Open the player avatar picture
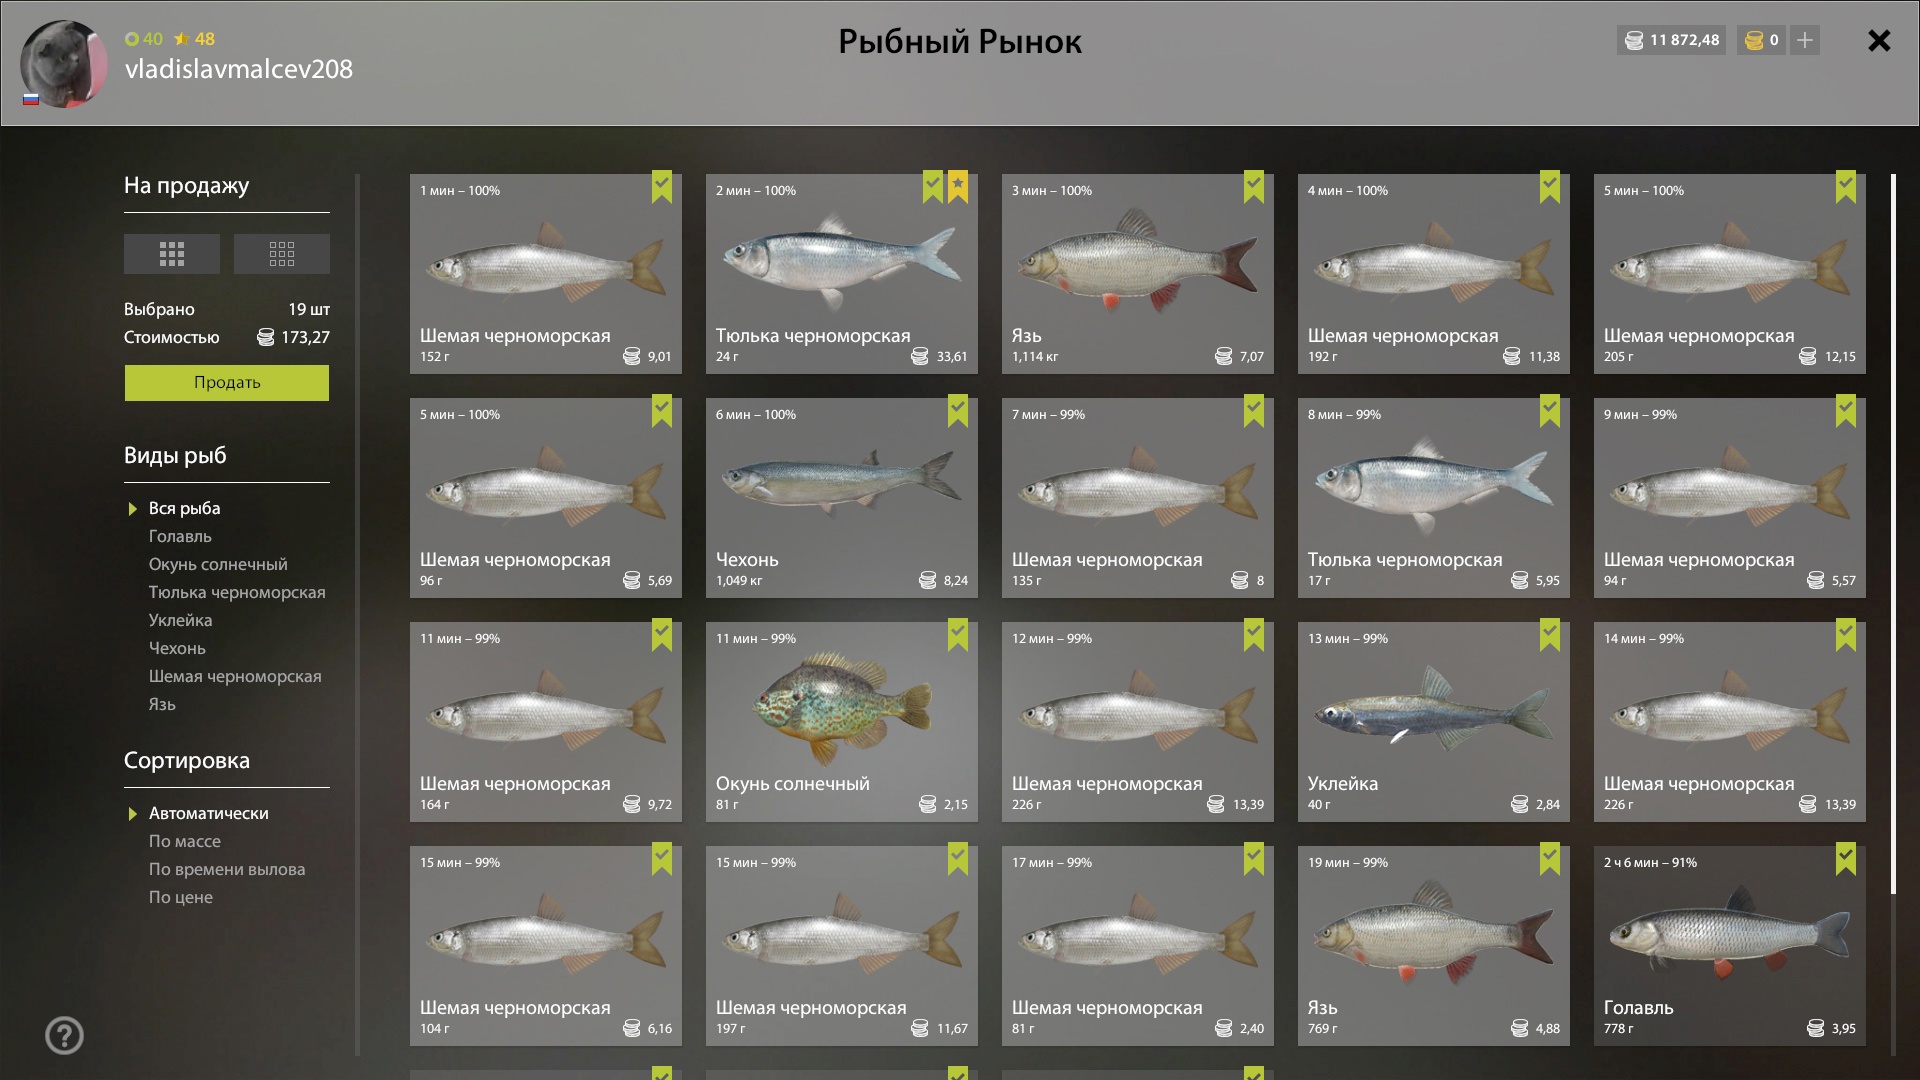The image size is (1920, 1080). tap(64, 63)
